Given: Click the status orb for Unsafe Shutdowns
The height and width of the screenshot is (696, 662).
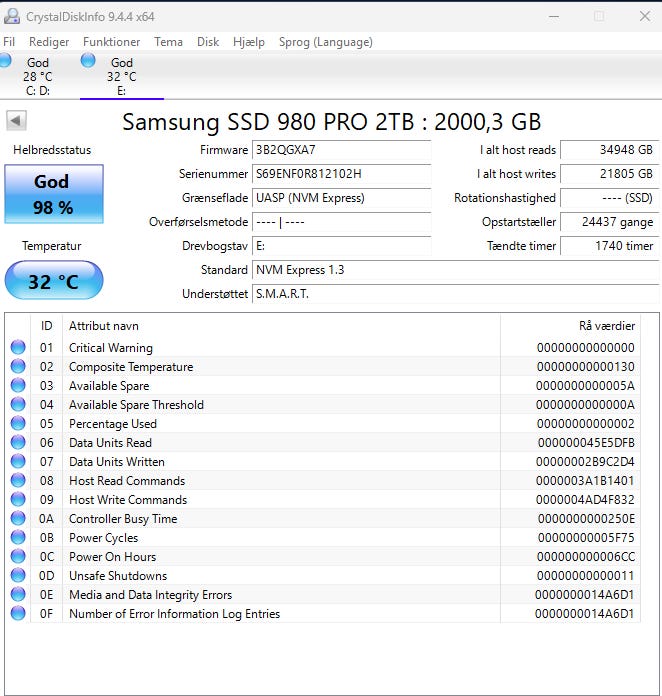Looking at the screenshot, I should pyautogui.click(x=18, y=576).
